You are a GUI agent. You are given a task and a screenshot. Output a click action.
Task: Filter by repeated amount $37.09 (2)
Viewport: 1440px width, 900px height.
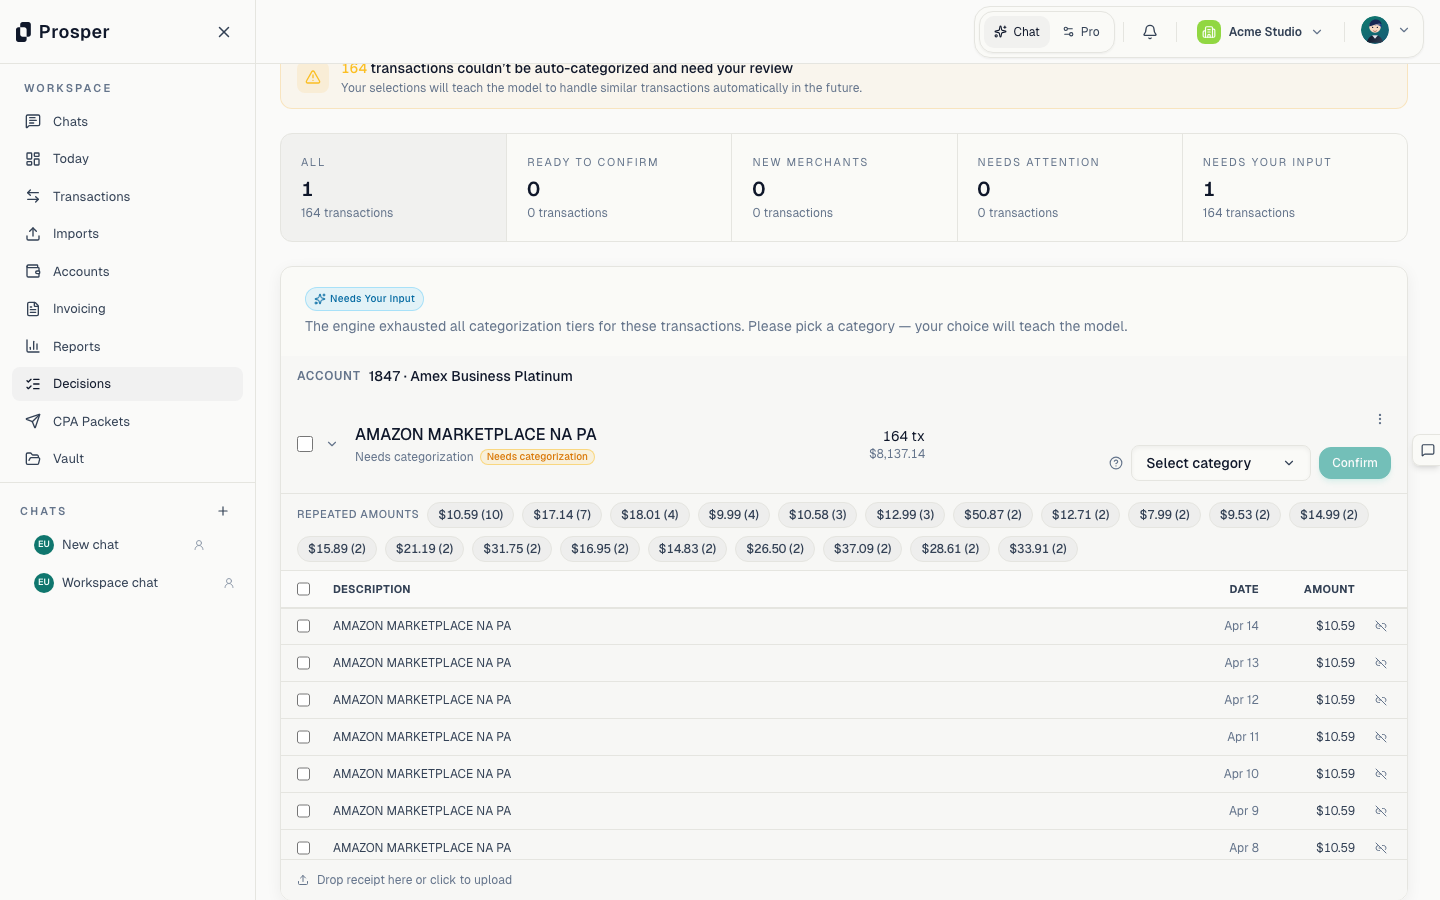863,549
